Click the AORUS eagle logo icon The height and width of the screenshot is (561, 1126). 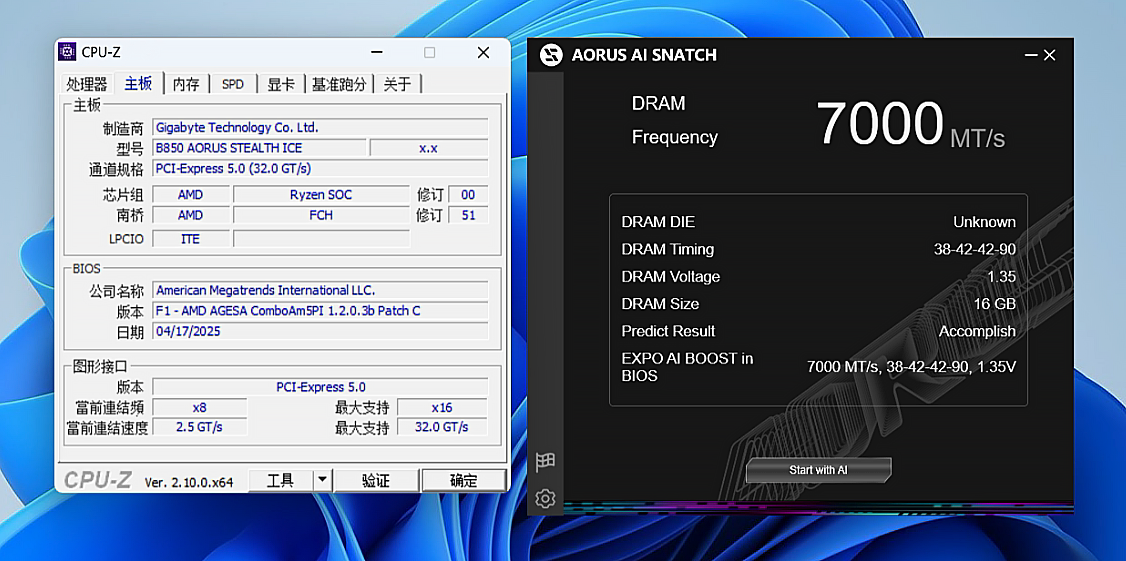[551, 55]
